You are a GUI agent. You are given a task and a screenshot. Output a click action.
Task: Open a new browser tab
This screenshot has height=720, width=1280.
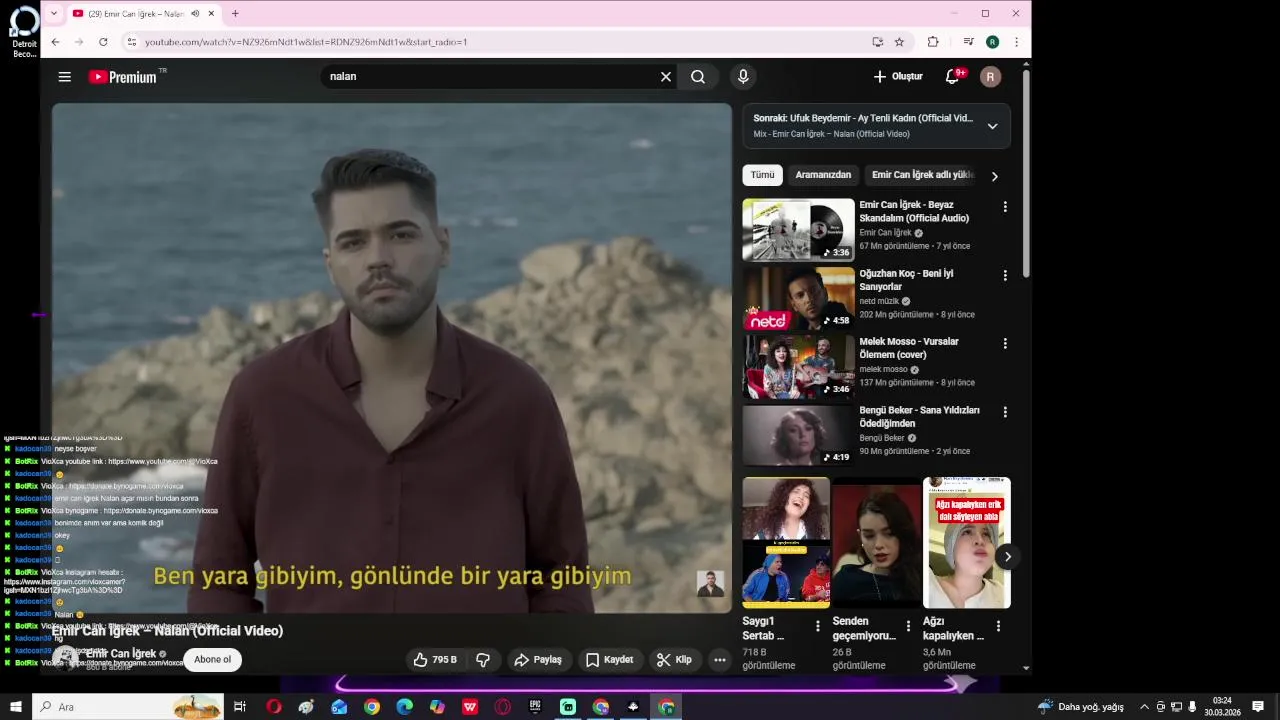coord(235,14)
